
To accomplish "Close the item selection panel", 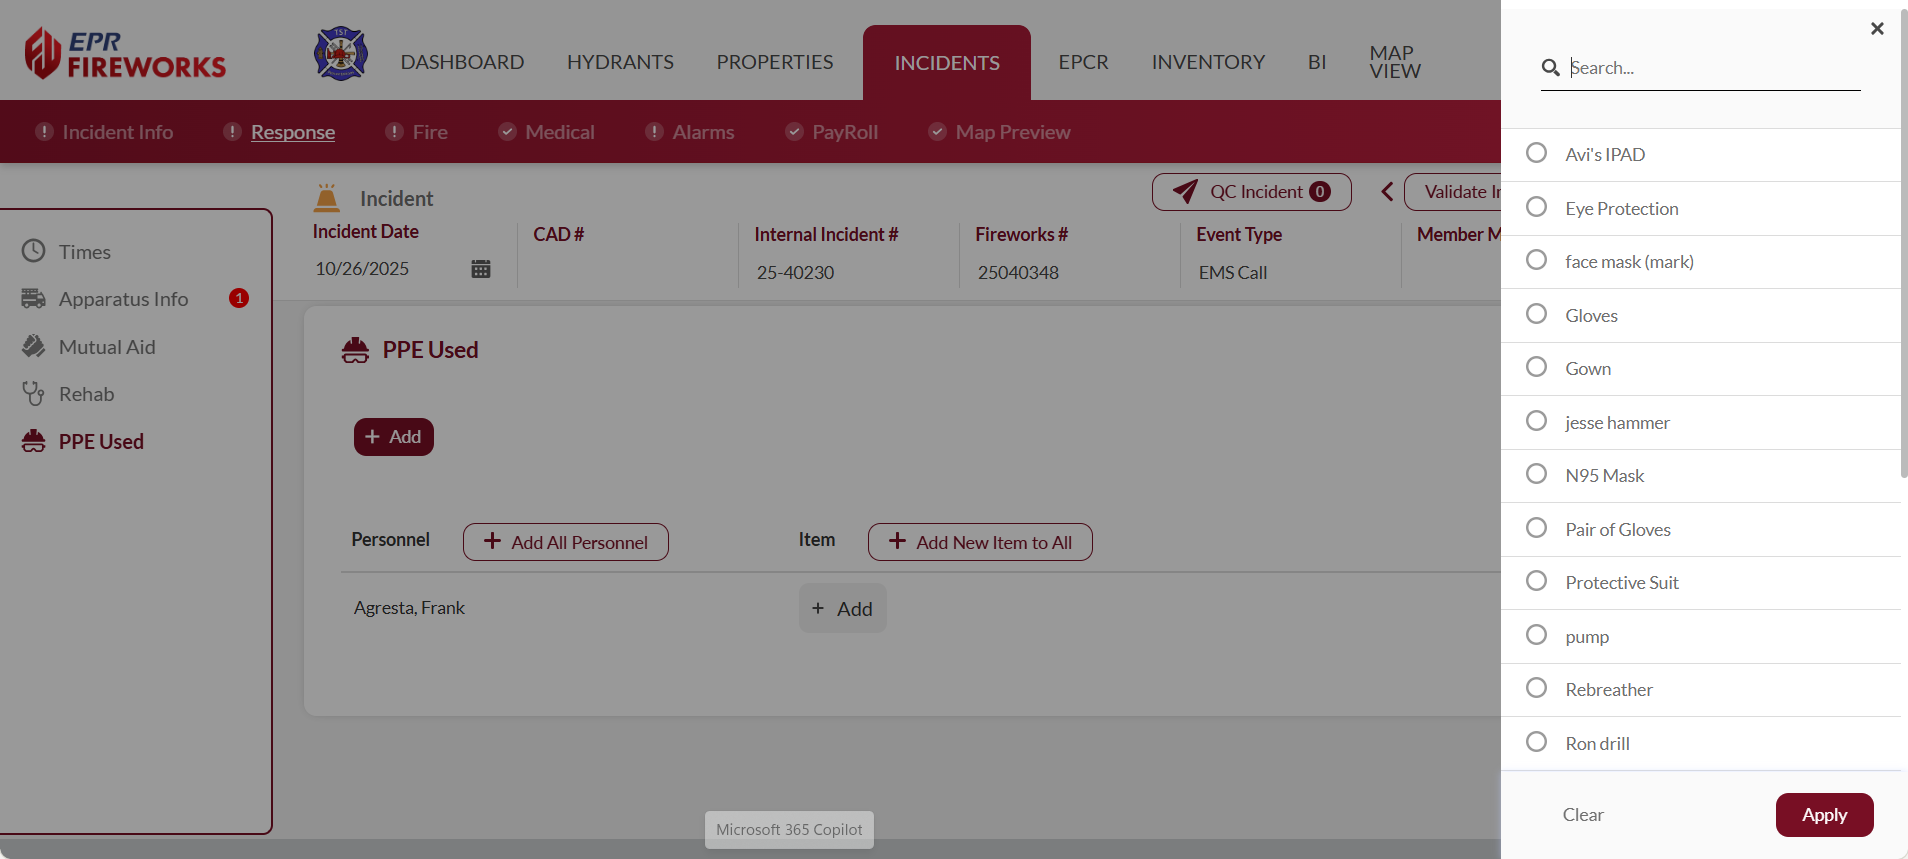I will pos(1877,29).
